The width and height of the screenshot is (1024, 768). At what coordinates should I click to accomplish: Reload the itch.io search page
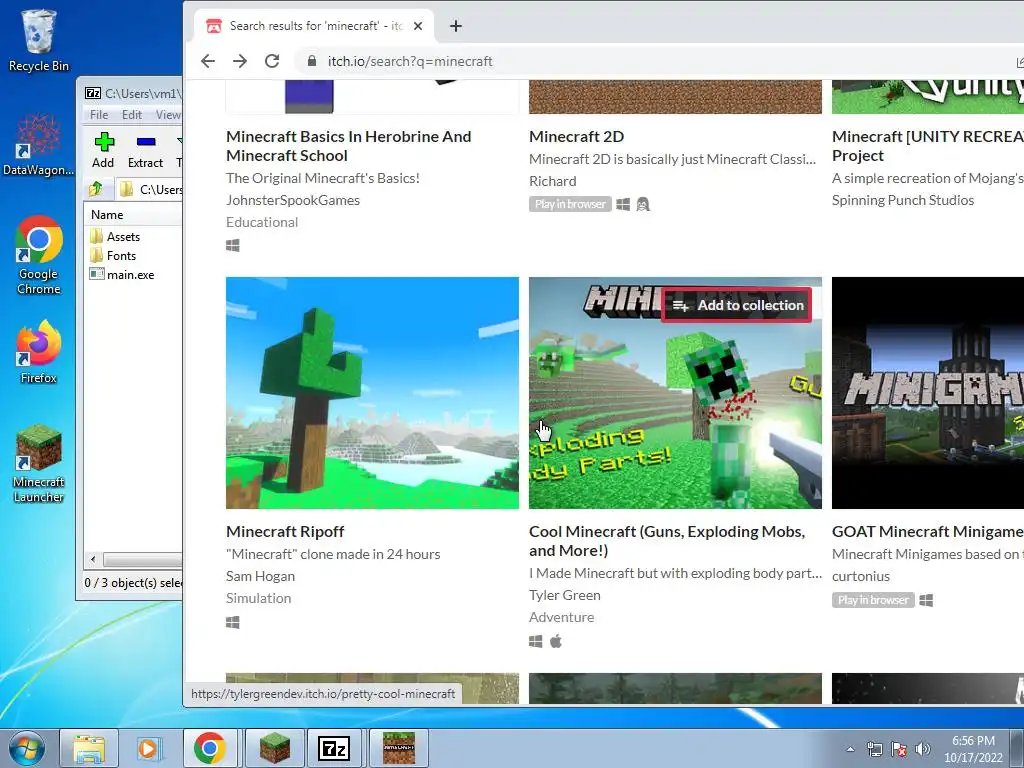click(x=272, y=61)
